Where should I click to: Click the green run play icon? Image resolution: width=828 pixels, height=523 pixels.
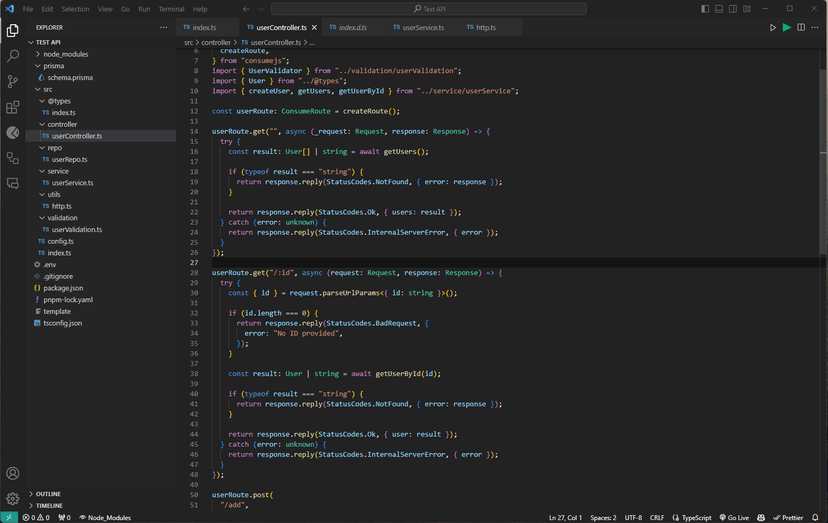(x=787, y=28)
